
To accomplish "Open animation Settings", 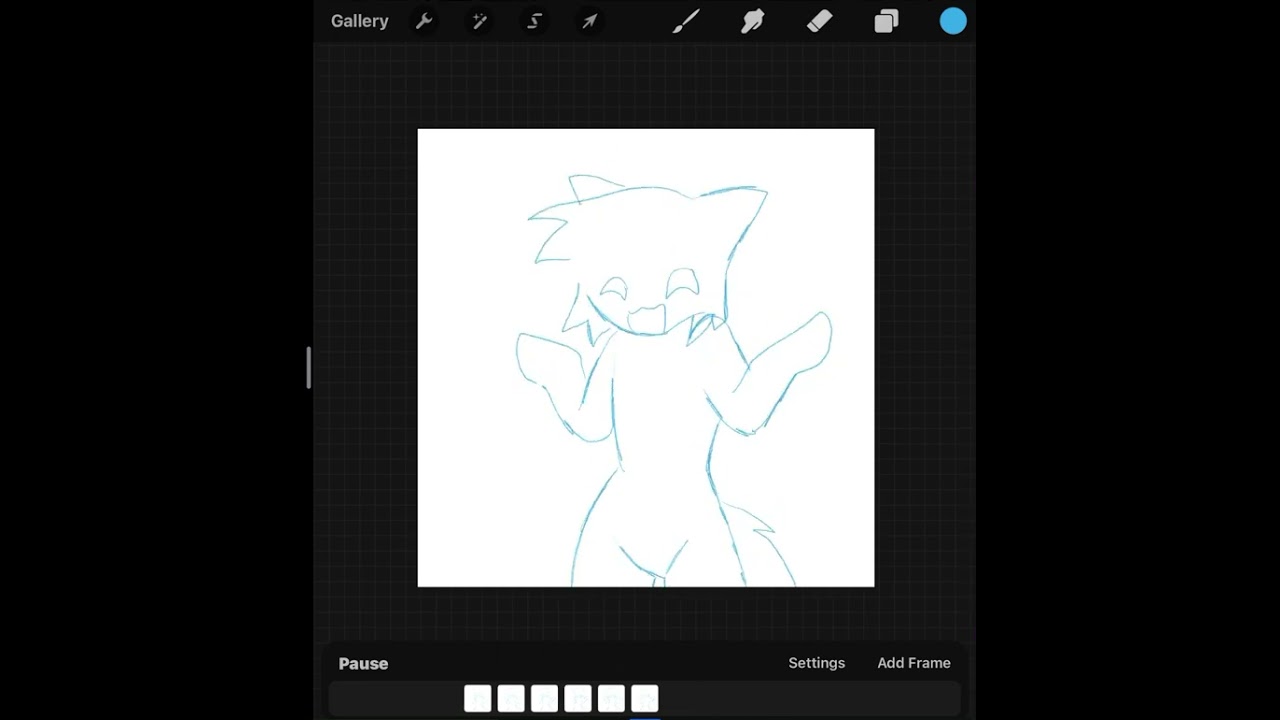I will (816, 663).
